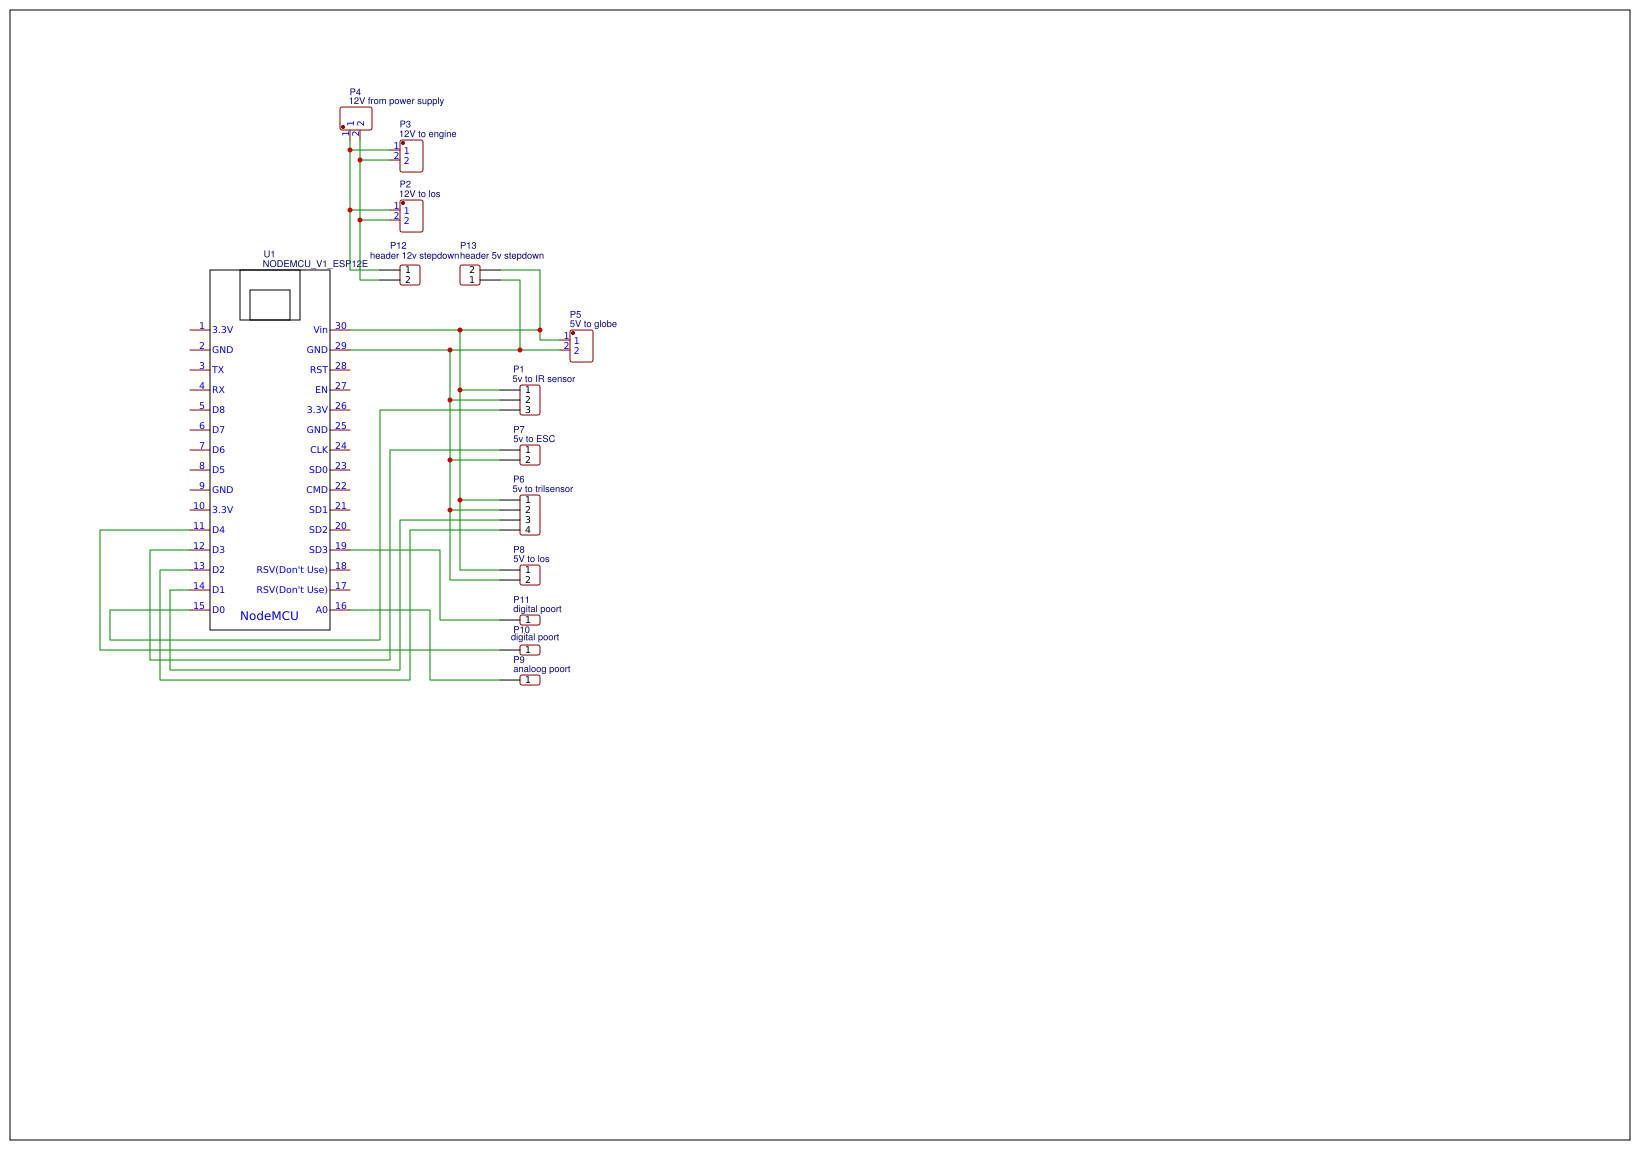Click the NodeMCU text label inside U1
This screenshot has height=1150, width=1640.
click(x=269, y=616)
